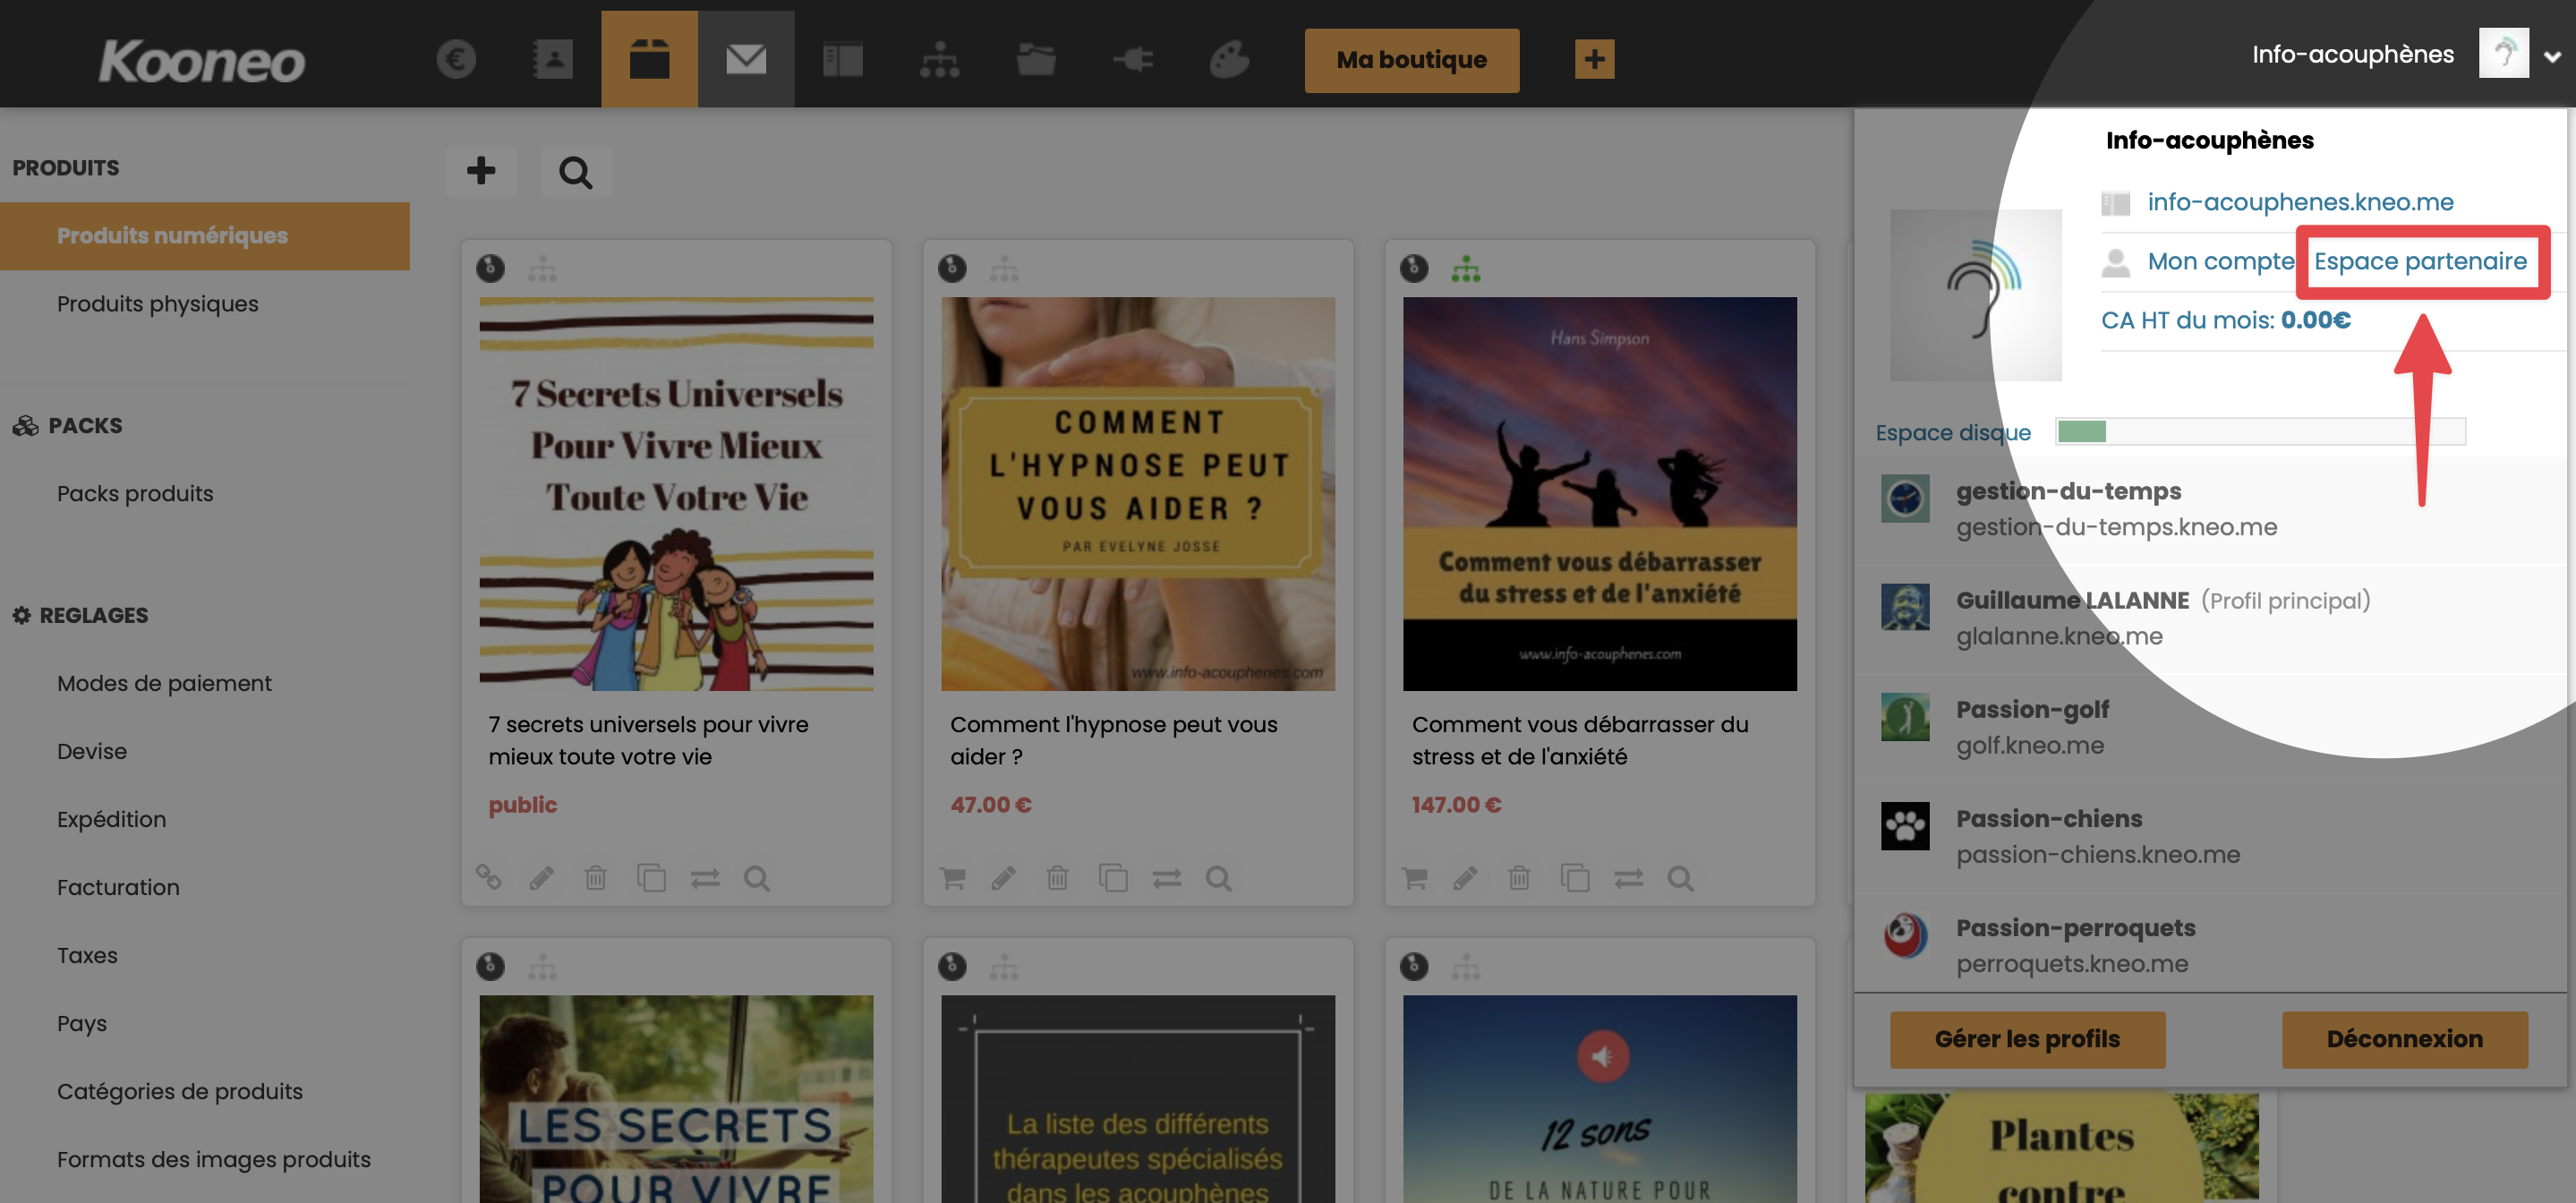Duplicate the Comment l'hypnose peut vous aider product
This screenshot has height=1203, width=2576.
point(1113,878)
